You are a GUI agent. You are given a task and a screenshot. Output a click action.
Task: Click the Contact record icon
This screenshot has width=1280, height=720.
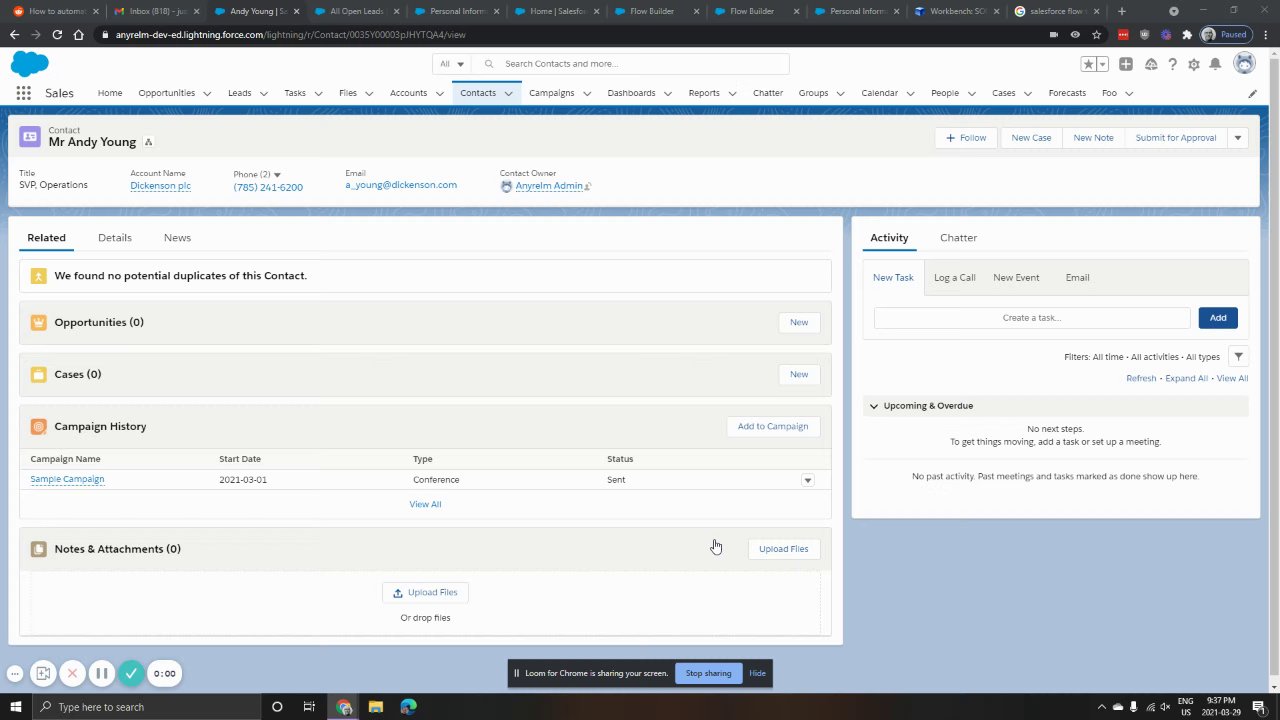pos(30,137)
